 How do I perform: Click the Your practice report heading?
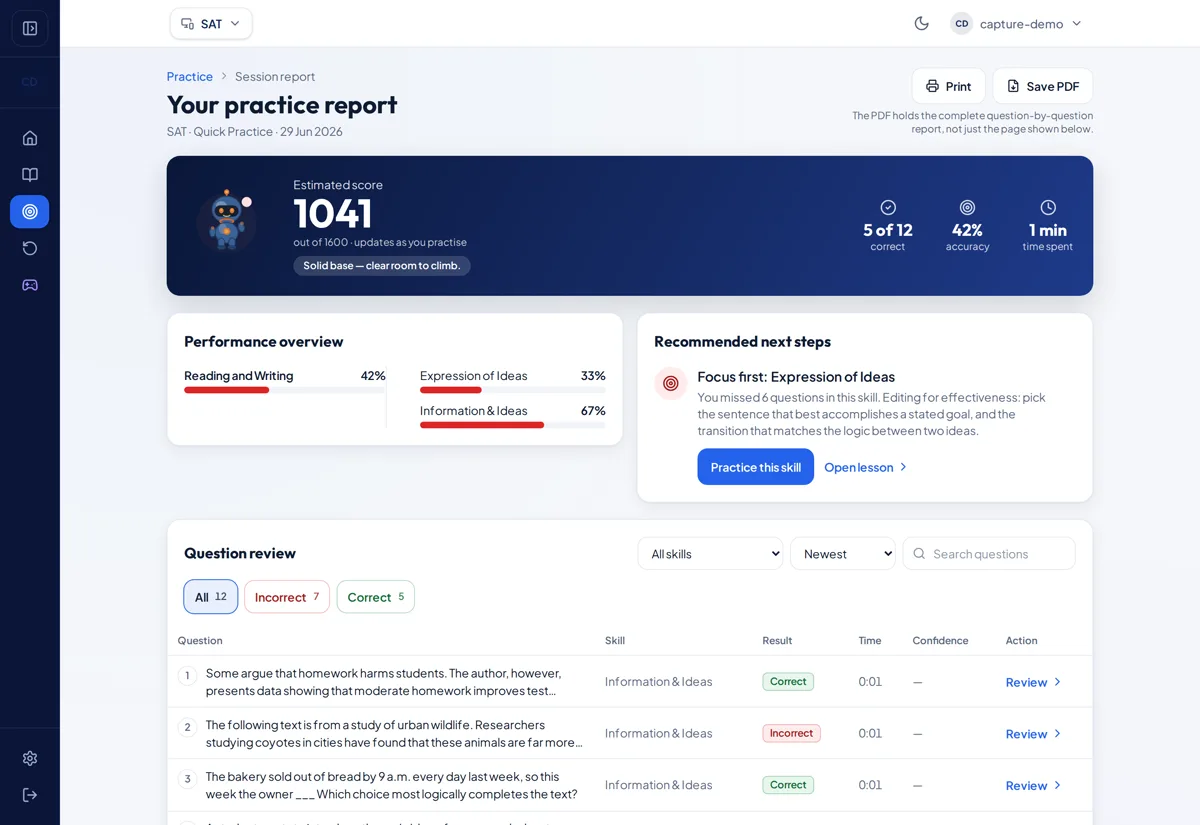[x=282, y=104]
